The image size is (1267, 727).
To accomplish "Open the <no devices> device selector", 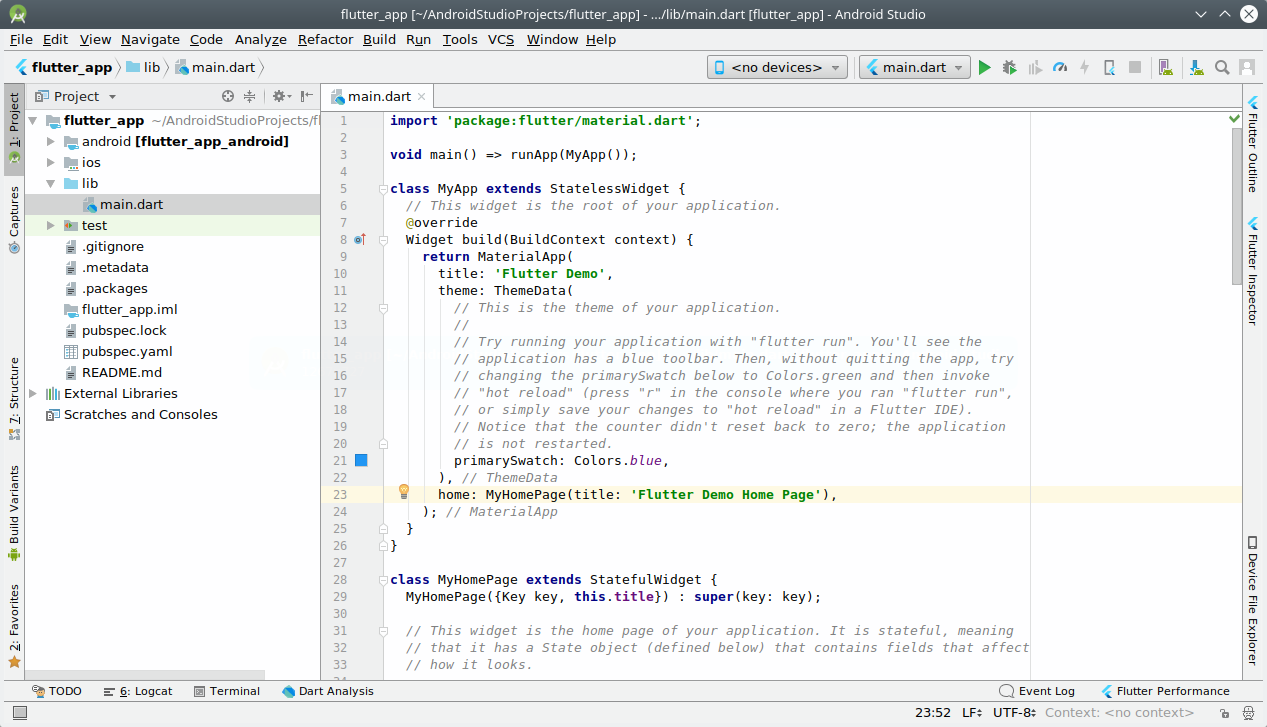I will point(776,67).
